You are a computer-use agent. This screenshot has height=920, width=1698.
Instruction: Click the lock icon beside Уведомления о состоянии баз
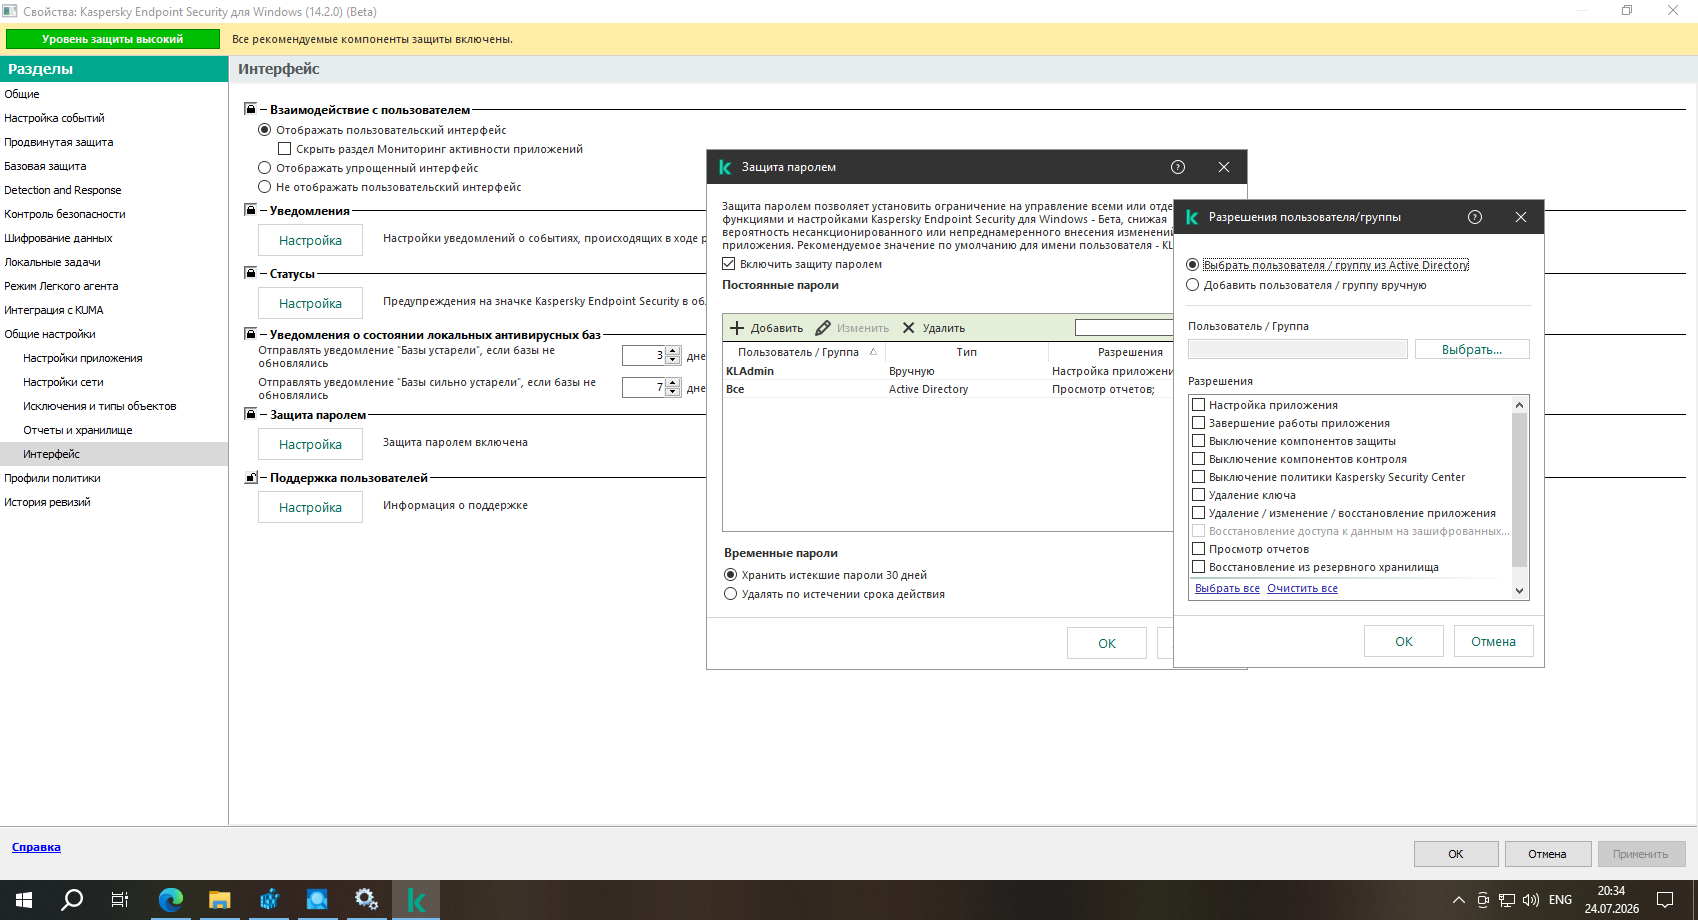(x=250, y=334)
